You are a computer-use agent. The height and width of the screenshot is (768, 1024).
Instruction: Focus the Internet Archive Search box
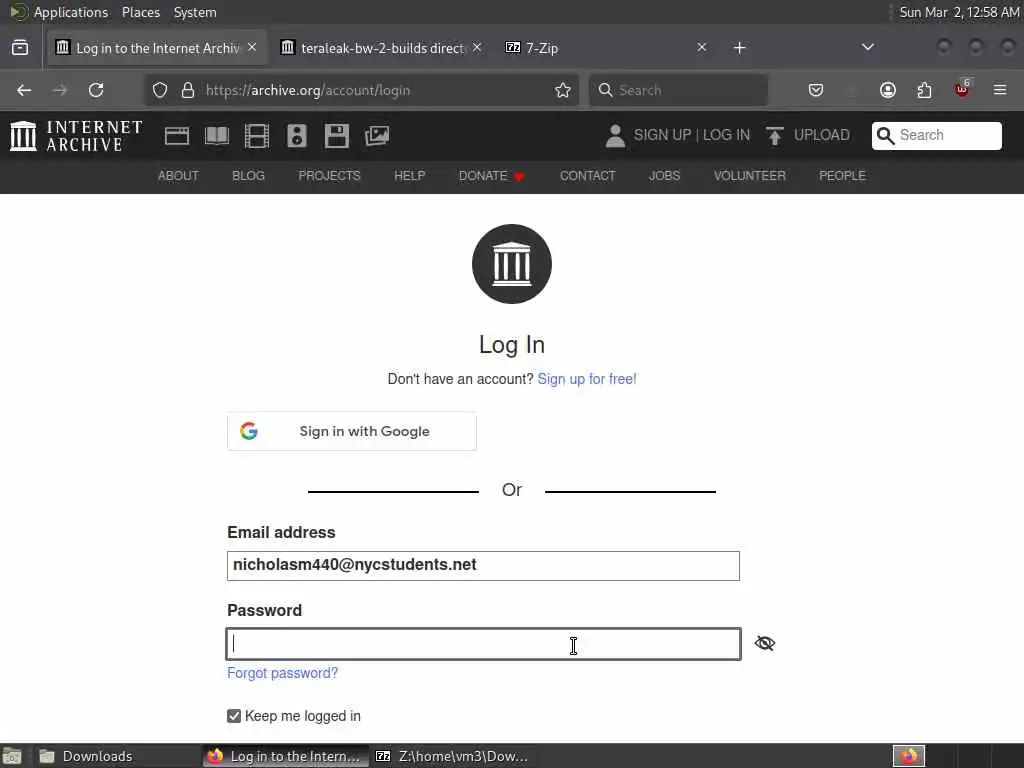pyautogui.click(x=936, y=135)
